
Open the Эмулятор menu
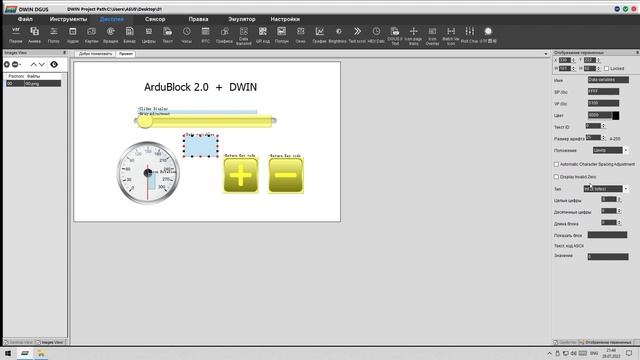(242, 19)
